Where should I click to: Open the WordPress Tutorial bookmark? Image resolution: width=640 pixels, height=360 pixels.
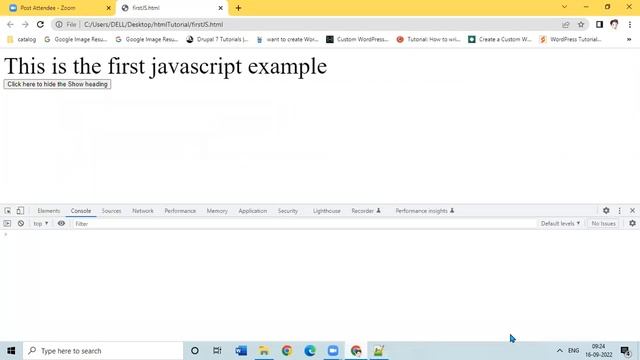(x=571, y=40)
